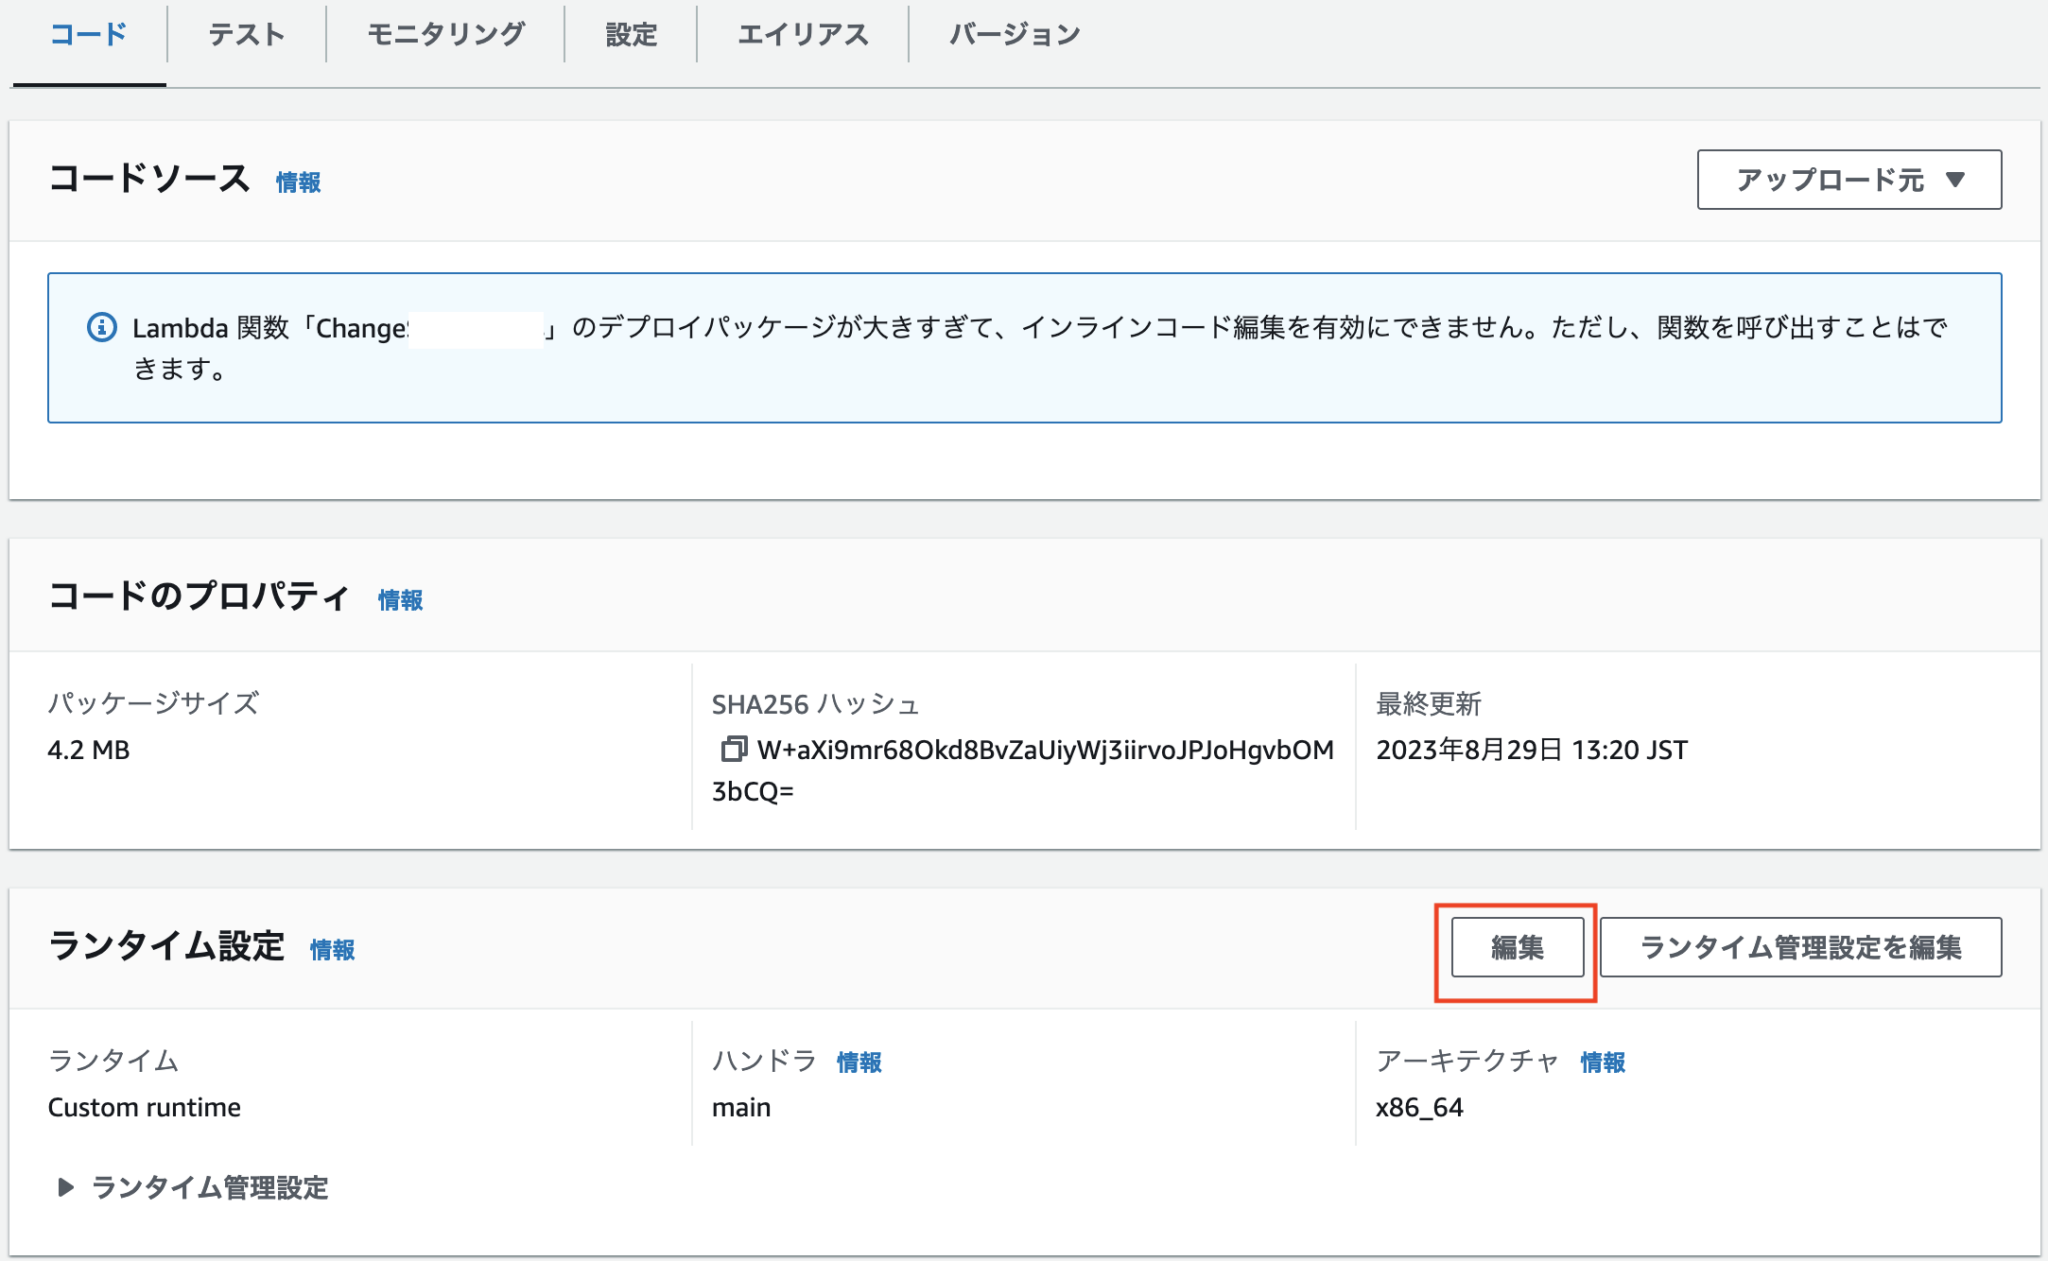This screenshot has height=1261, width=2048.
Task: Select the 設定 tab
Action: [628, 33]
